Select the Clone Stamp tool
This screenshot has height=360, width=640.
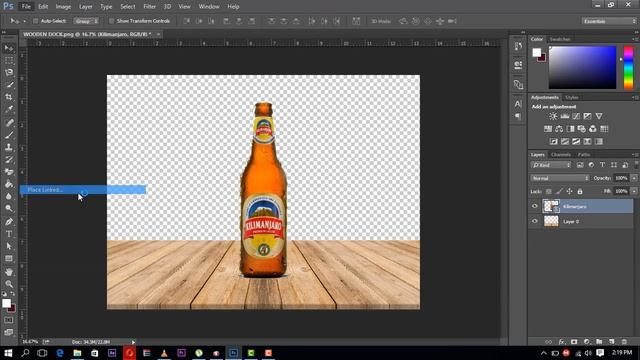point(9,147)
